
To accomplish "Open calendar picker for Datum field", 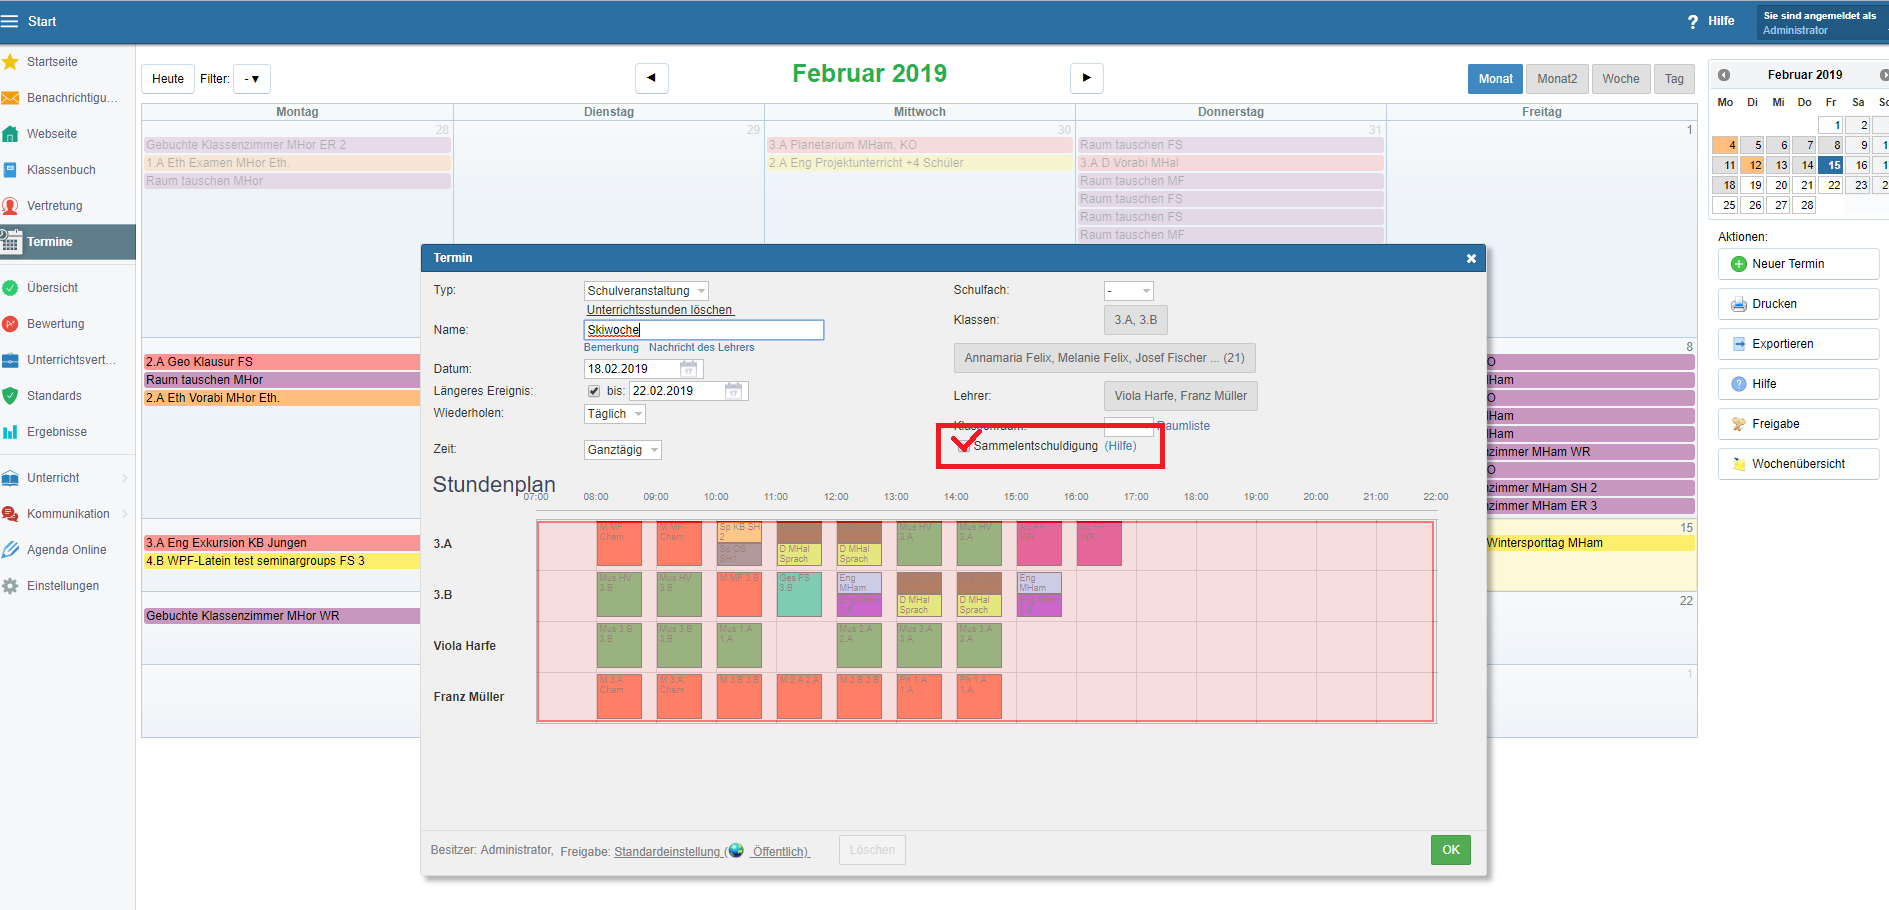I will point(688,369).
